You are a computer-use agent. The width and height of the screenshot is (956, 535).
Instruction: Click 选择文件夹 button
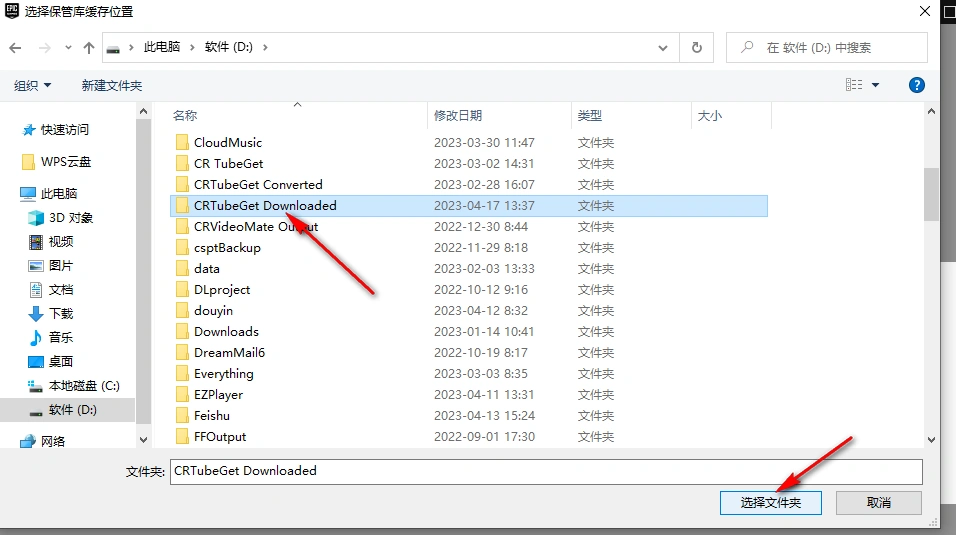pos(771,503)
